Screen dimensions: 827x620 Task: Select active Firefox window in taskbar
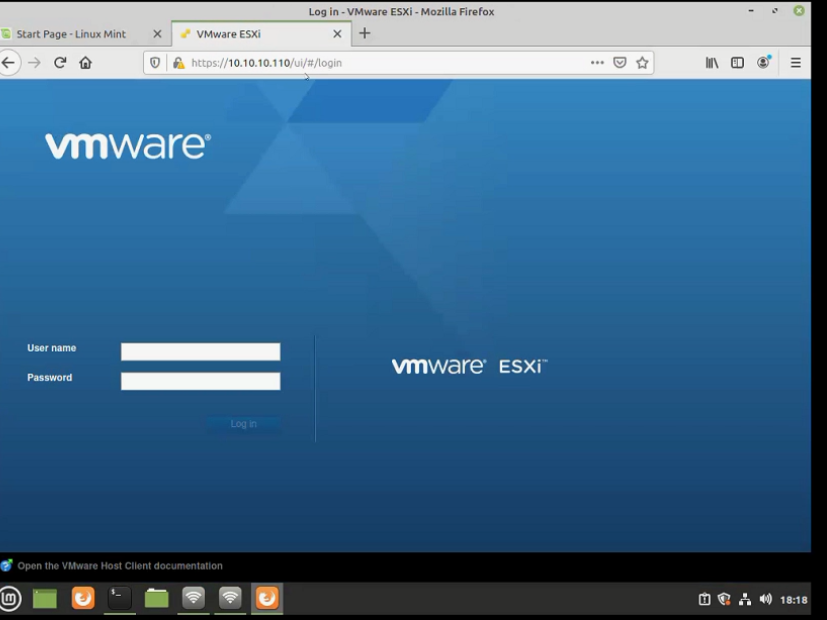267,598
